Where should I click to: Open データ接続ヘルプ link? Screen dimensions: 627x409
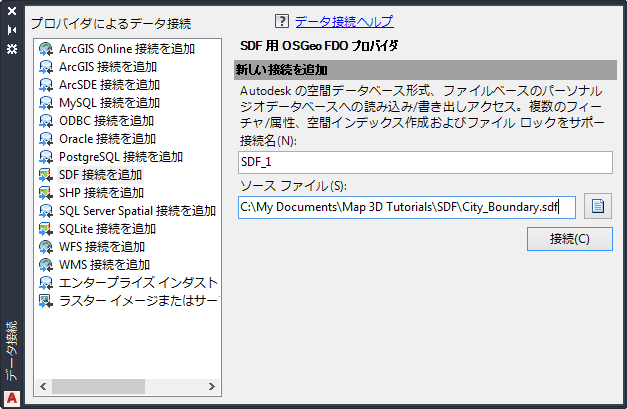(x=344, y=22)
